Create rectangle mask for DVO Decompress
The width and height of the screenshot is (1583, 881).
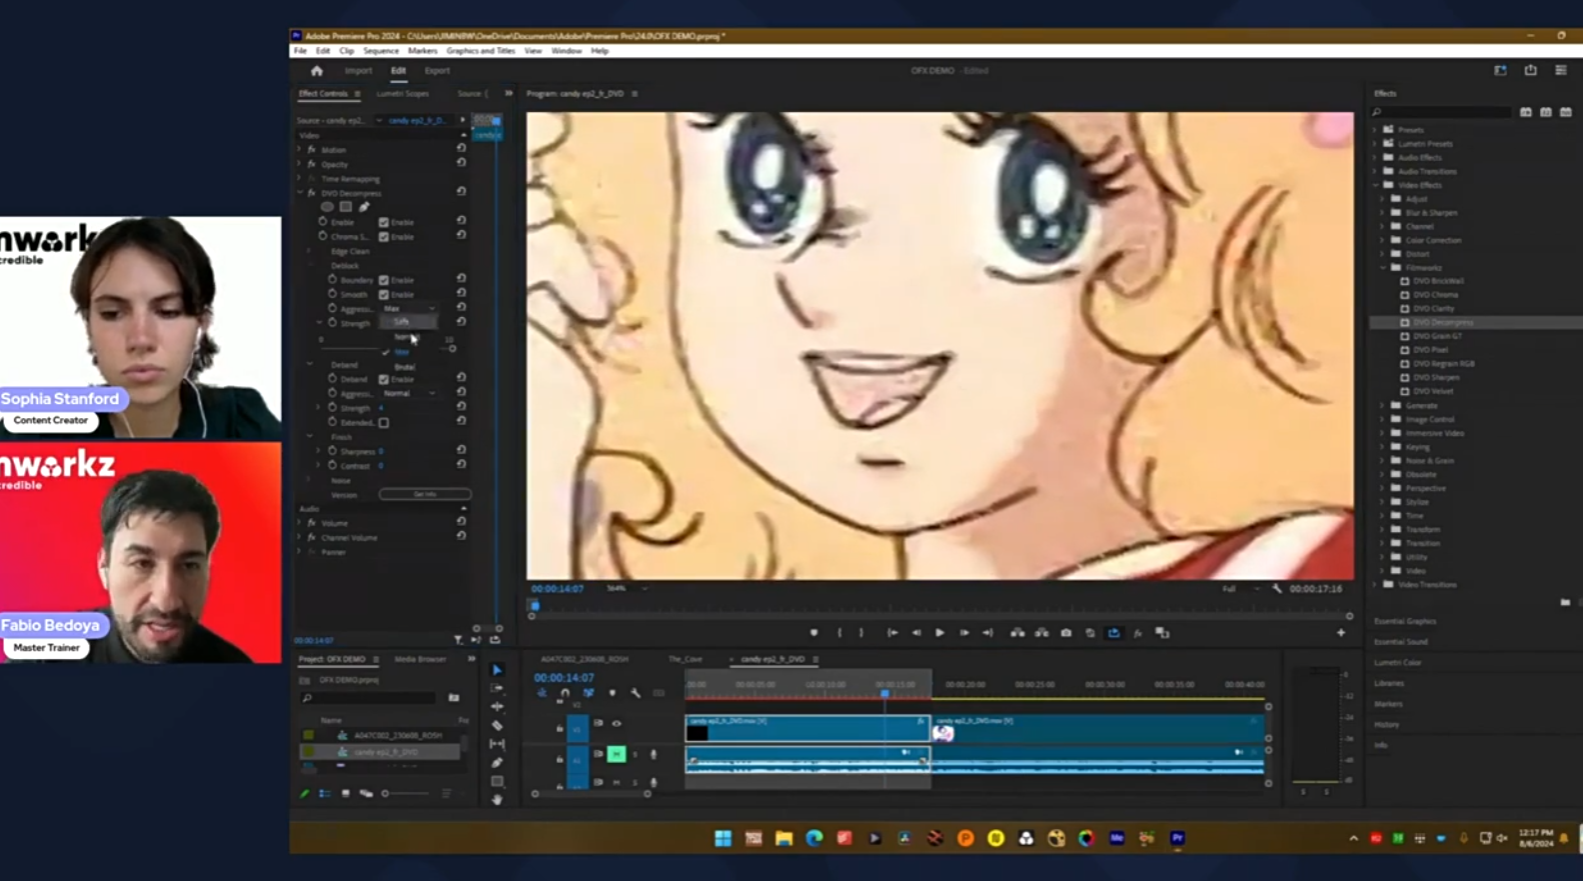pyautogui.click(x=345, y=207)
